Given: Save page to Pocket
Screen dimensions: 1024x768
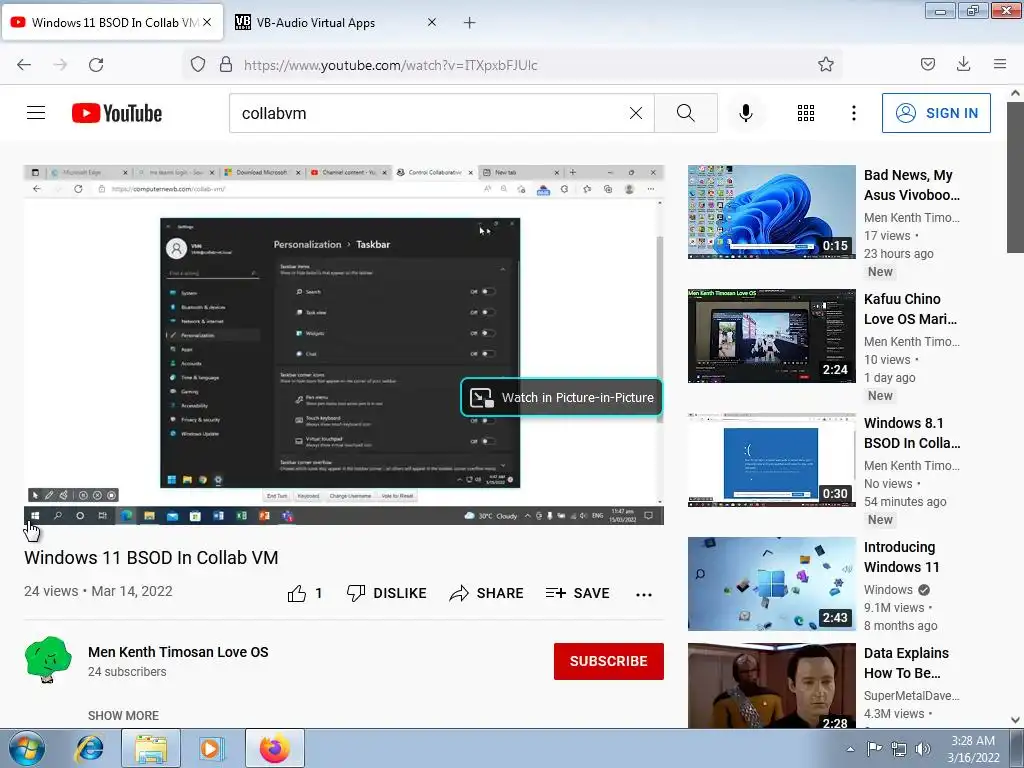Looking at the screenshot, I should 927,64.
